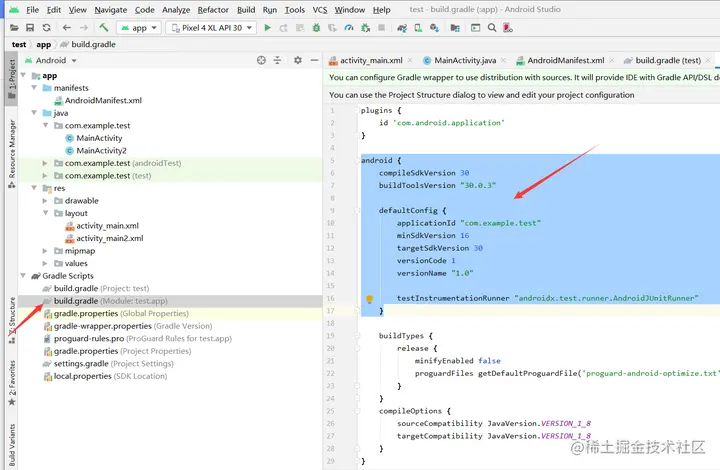Open the 2: Favorites side panel

(12, 383)
